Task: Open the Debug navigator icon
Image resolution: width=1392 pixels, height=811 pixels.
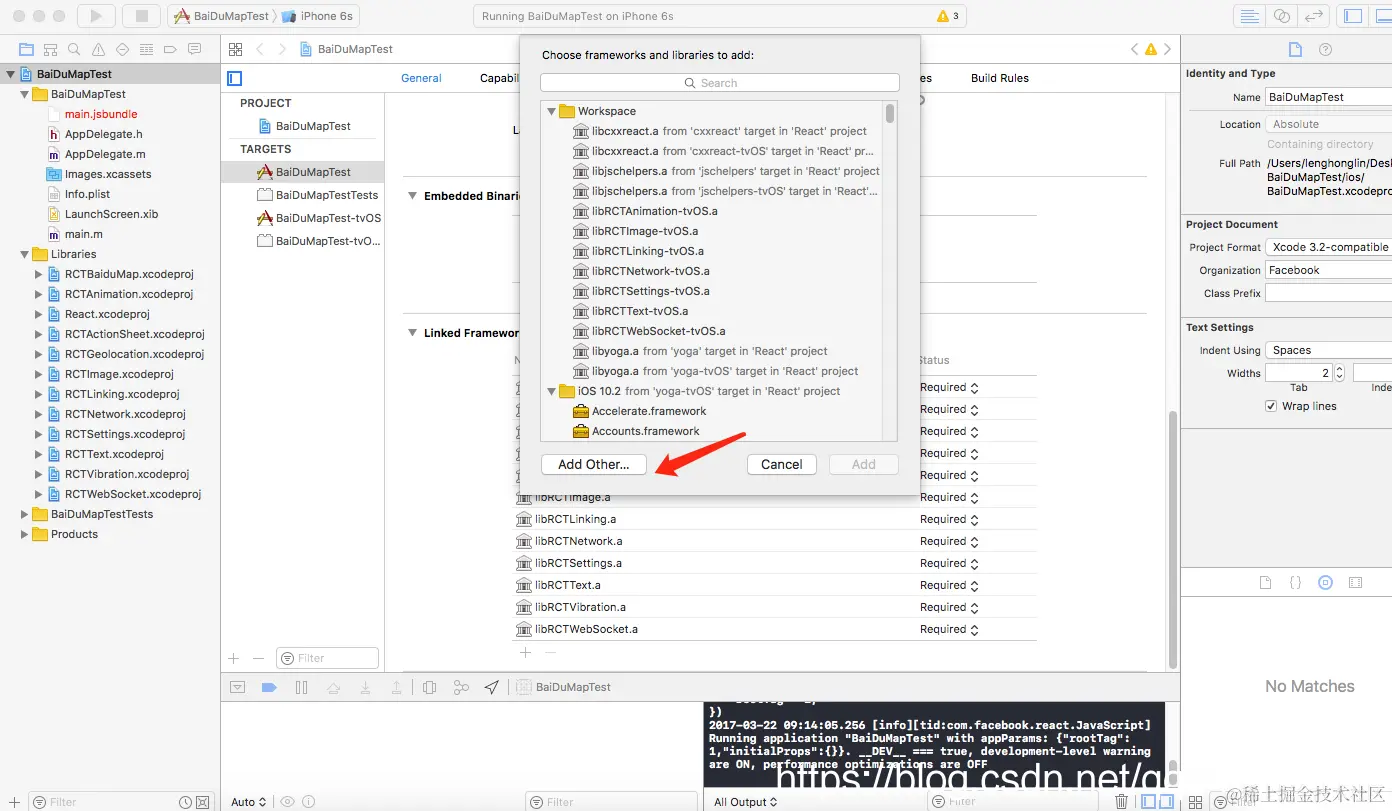Action: click(x=146, y=49)
